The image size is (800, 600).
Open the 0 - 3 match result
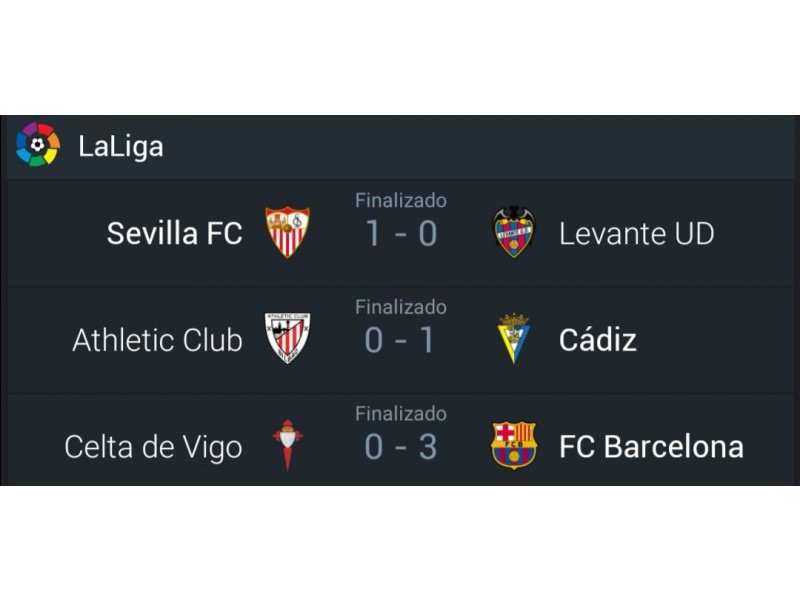(401, 447)
